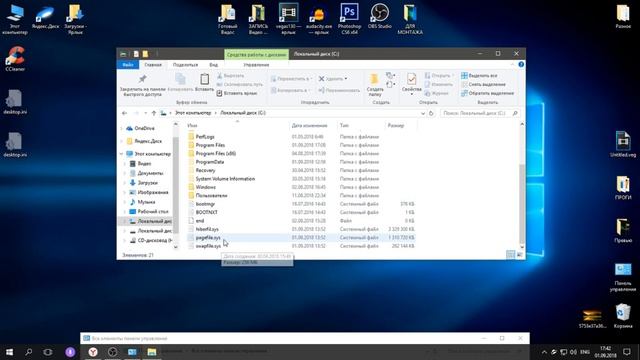
Task: Collapse Этот компьютер tree node
Action: coord(122,154)
